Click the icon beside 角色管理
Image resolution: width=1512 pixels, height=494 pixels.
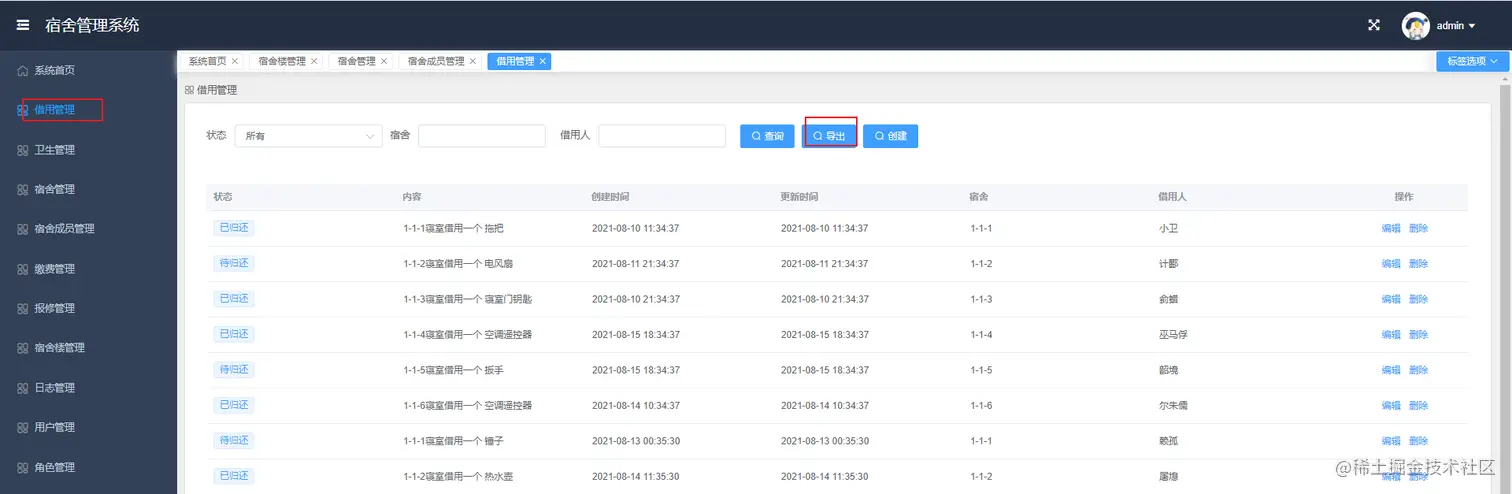(23, 467)
